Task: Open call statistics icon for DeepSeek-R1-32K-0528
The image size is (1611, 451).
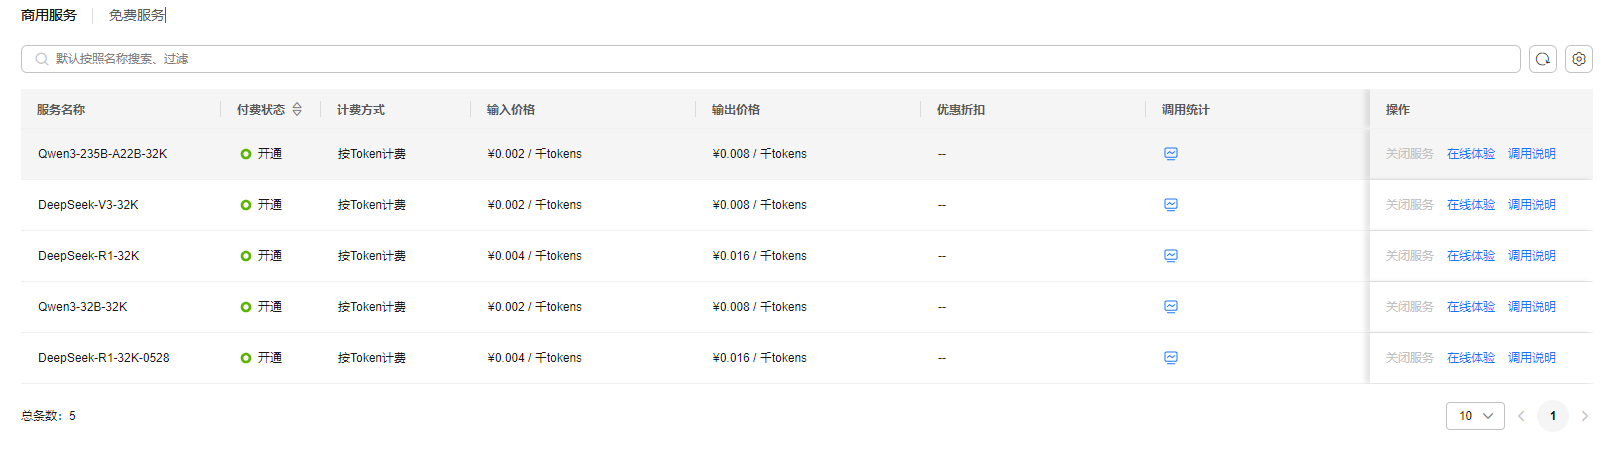Action: pyautogui.click(x=1171, y=358)
